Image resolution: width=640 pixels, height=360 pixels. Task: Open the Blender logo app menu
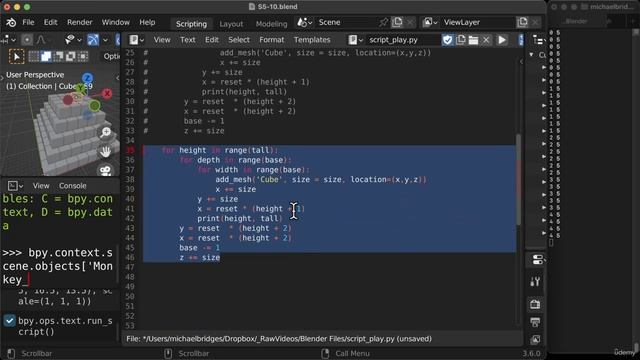pos(11,22)
